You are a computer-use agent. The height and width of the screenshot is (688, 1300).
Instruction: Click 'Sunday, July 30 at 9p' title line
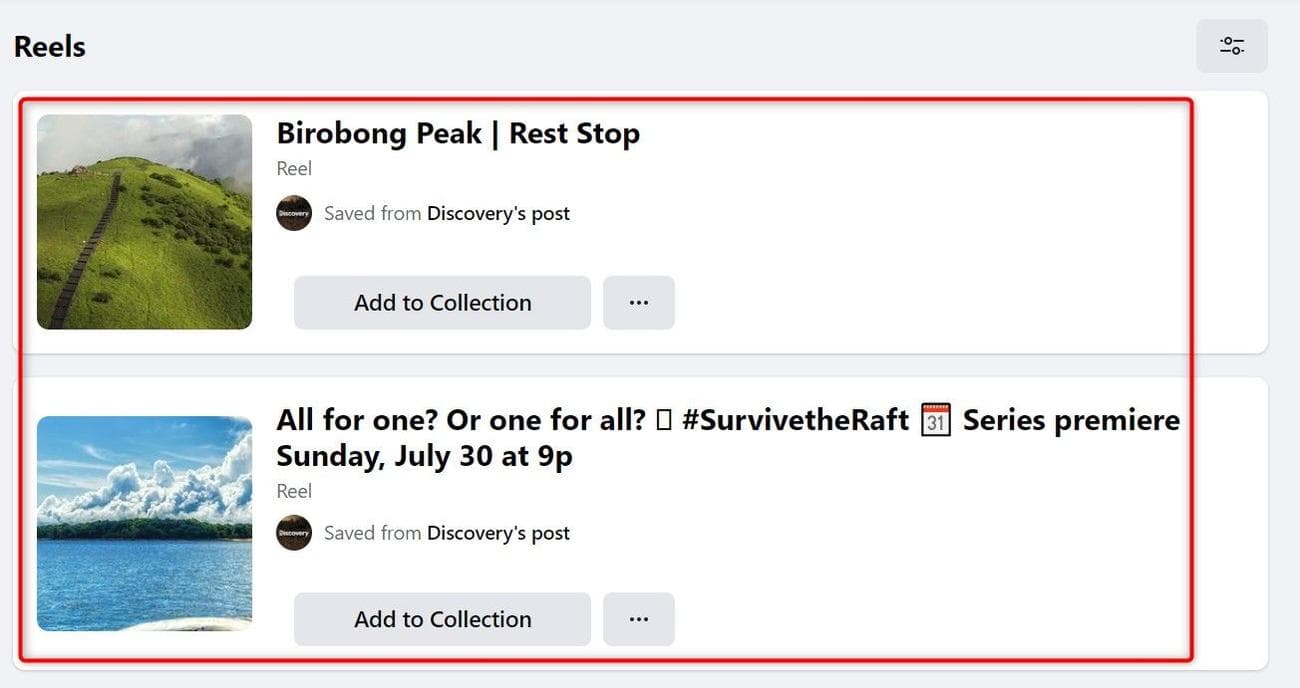point(424,456)
